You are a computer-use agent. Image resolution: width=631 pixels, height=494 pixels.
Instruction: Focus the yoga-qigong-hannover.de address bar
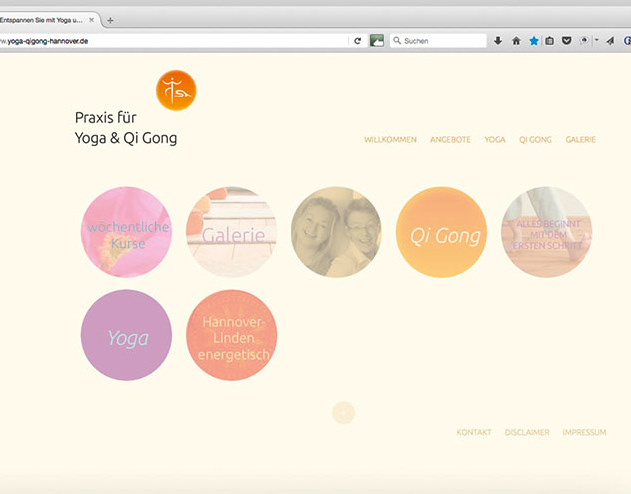[173, 41]
